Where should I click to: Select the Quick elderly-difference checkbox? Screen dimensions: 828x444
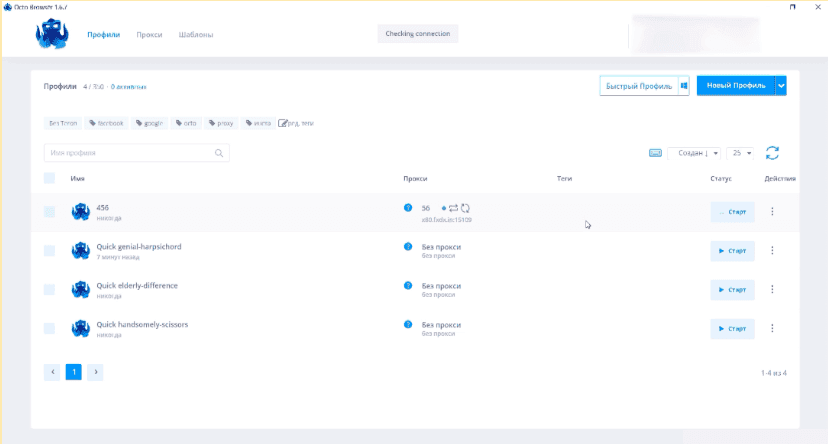click(x=50, y=289)
